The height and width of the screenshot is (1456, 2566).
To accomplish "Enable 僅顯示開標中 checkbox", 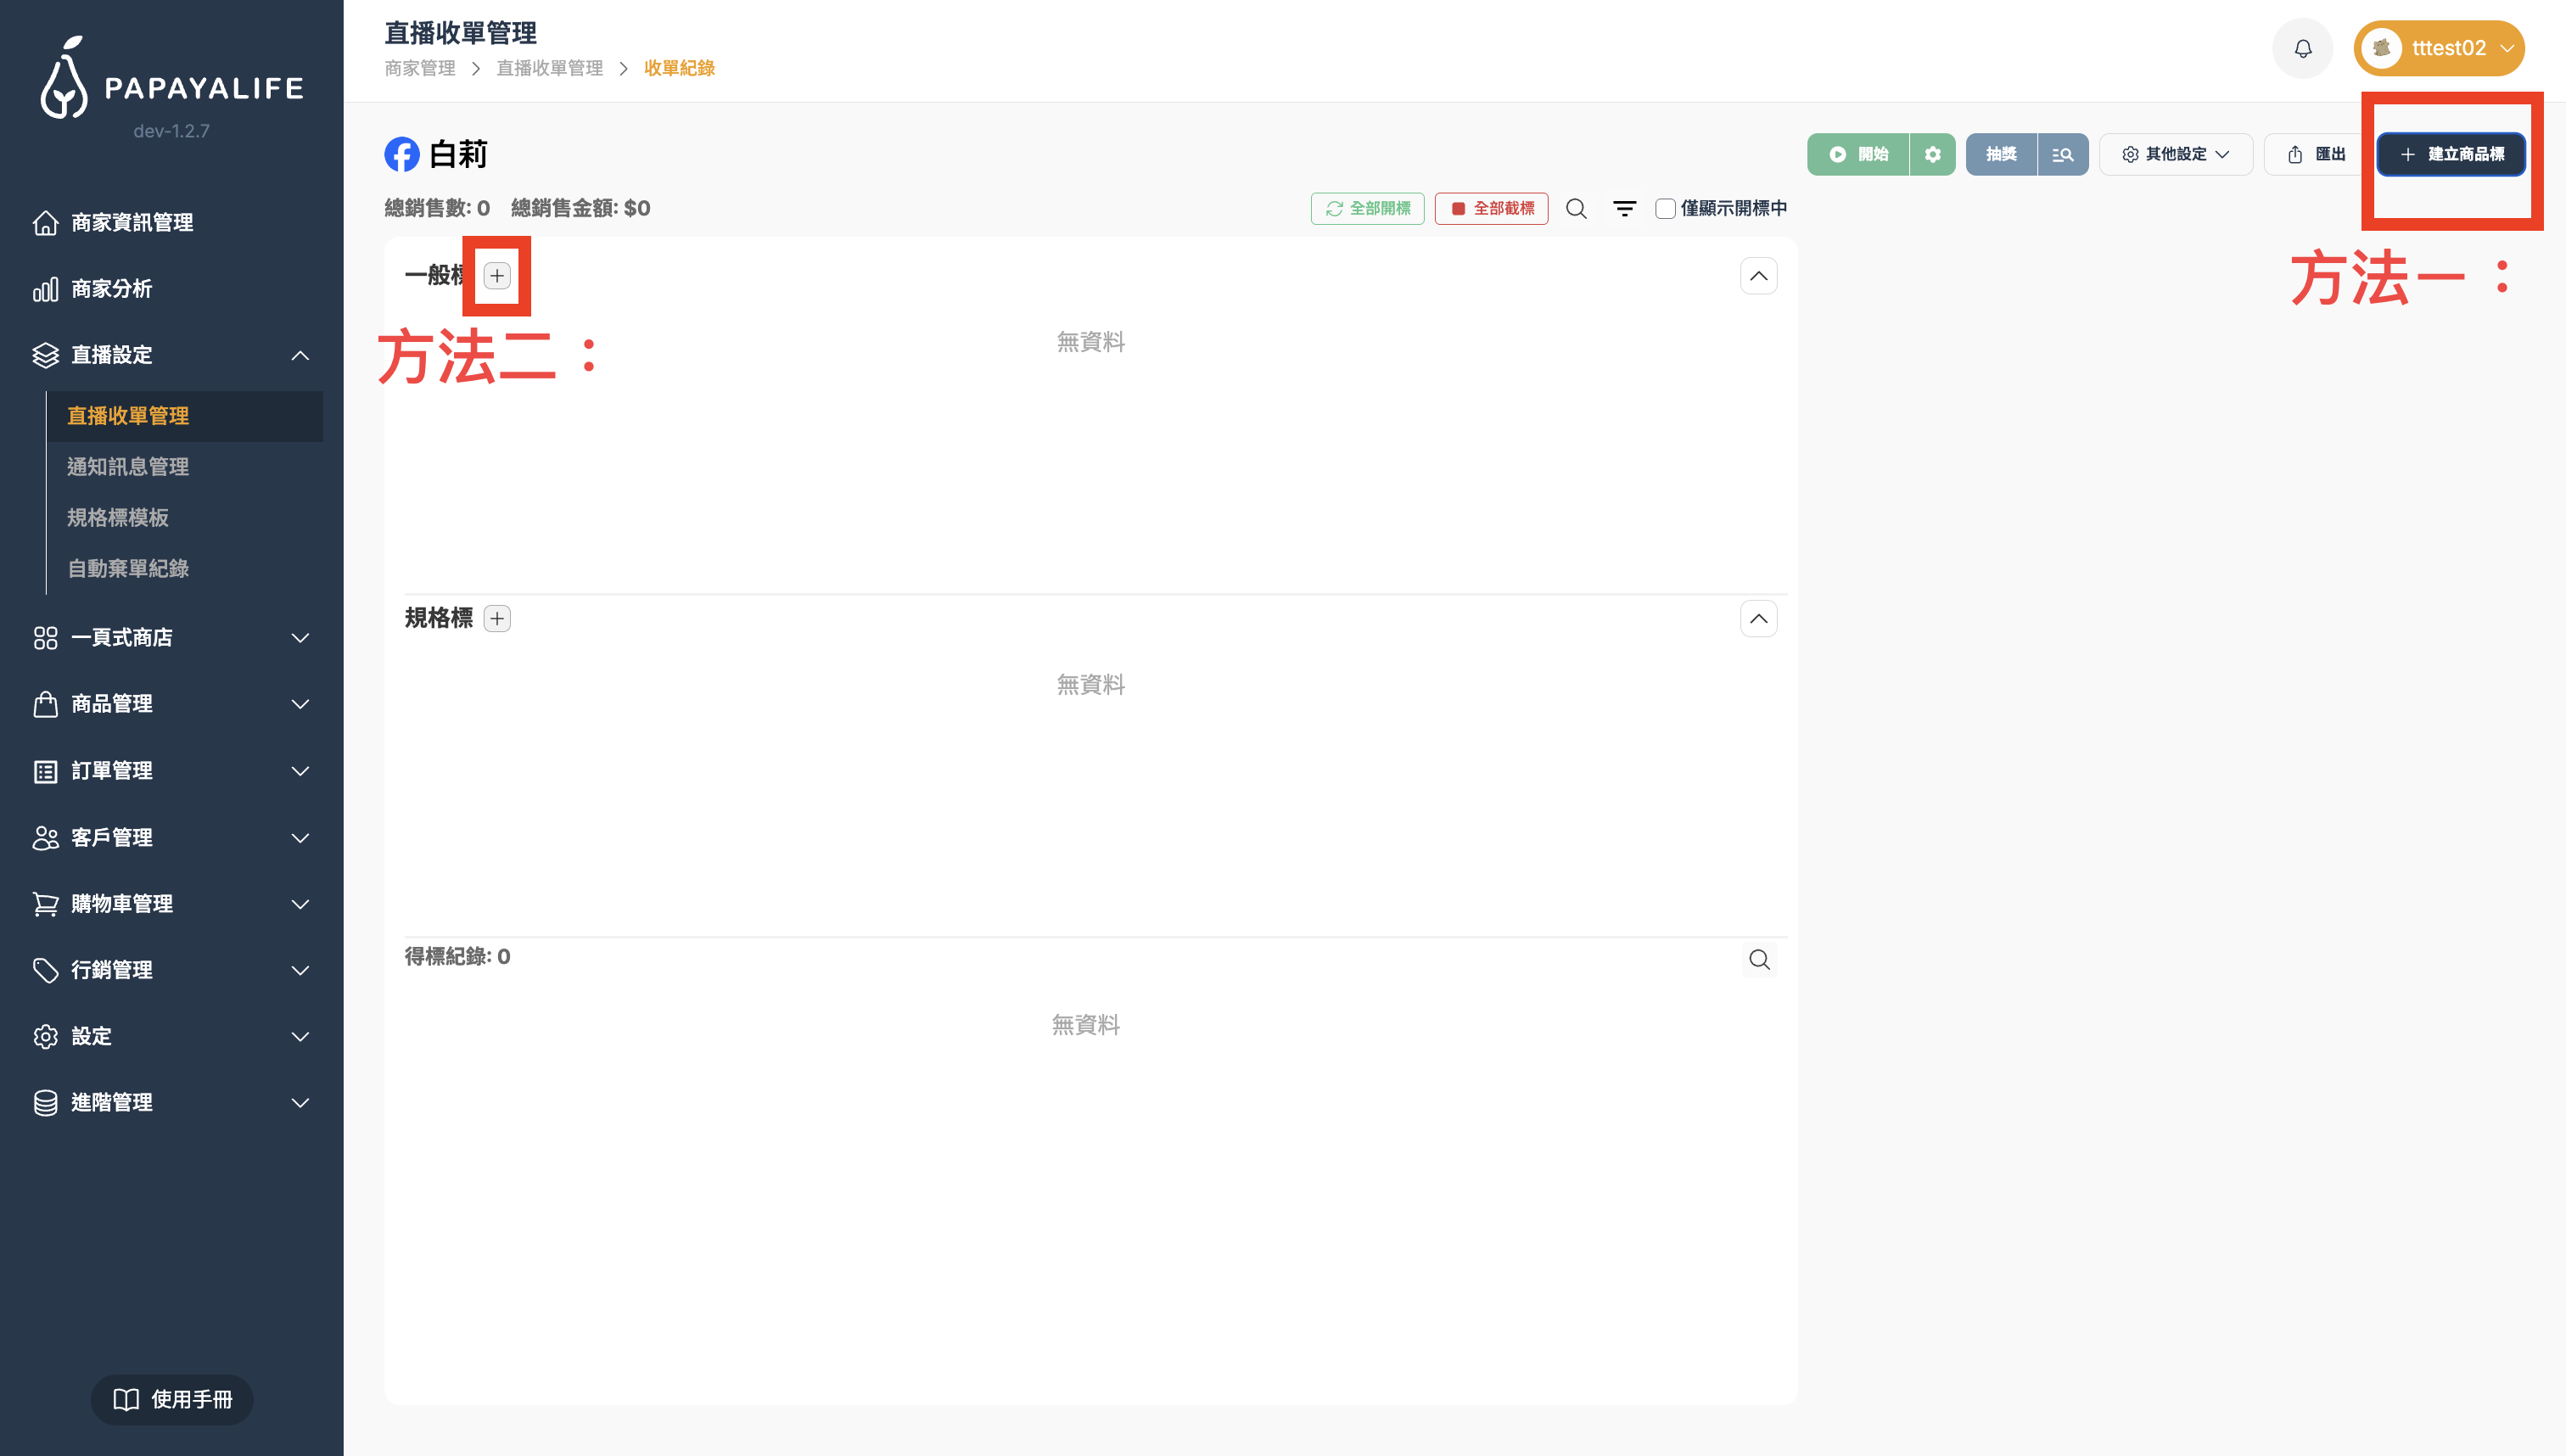I will click(1665, 208).
